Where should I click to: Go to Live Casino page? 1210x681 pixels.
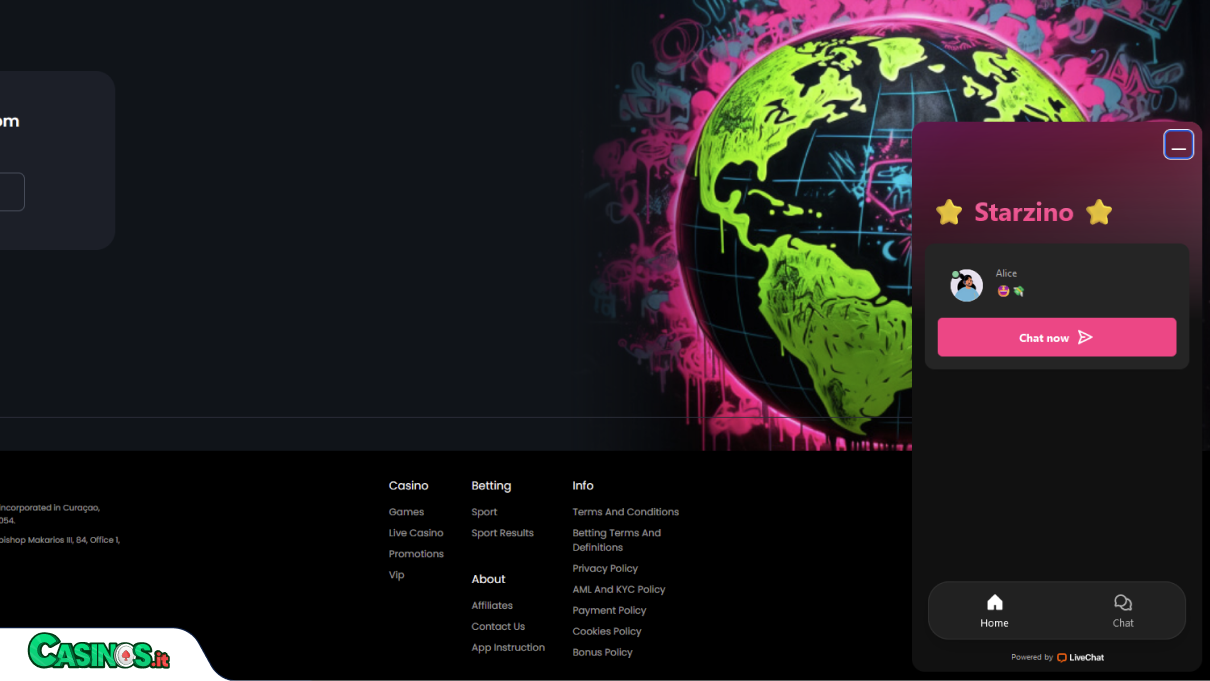pos(416,533)
